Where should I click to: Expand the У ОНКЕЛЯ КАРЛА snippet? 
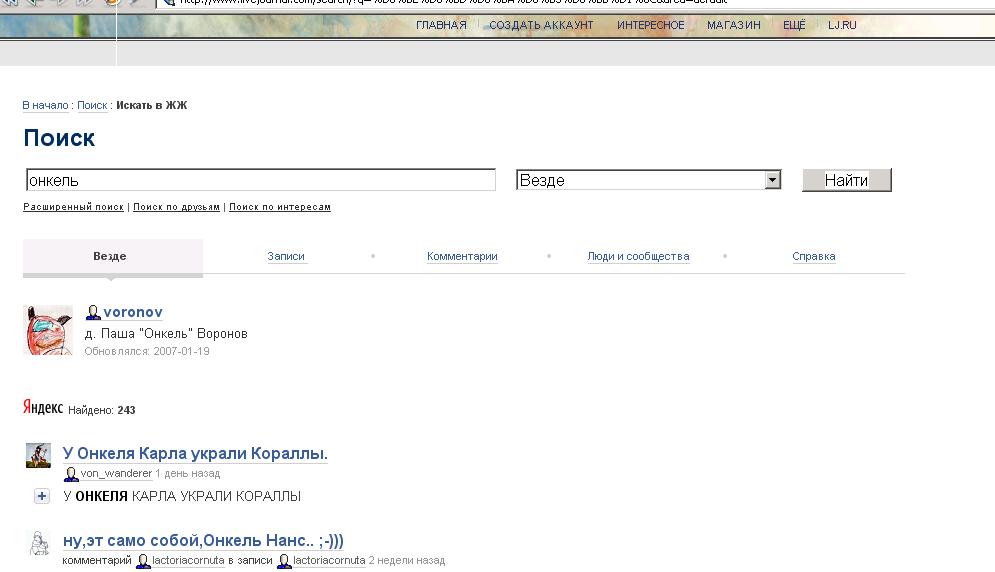(x=42, y=496)
